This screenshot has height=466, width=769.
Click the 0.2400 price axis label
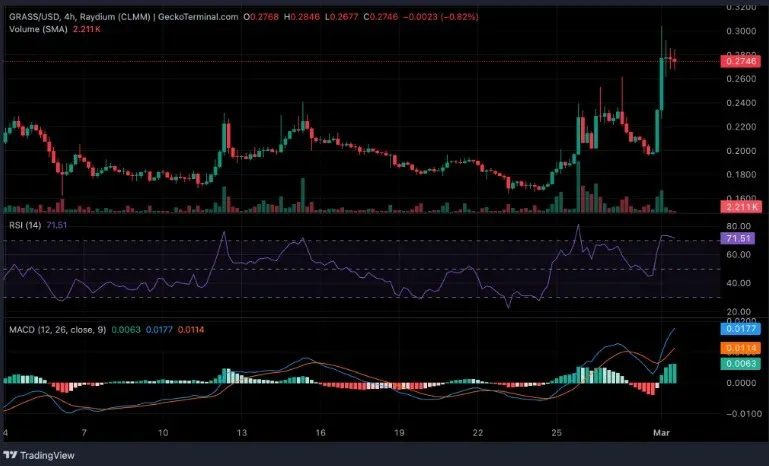[741, 103]
